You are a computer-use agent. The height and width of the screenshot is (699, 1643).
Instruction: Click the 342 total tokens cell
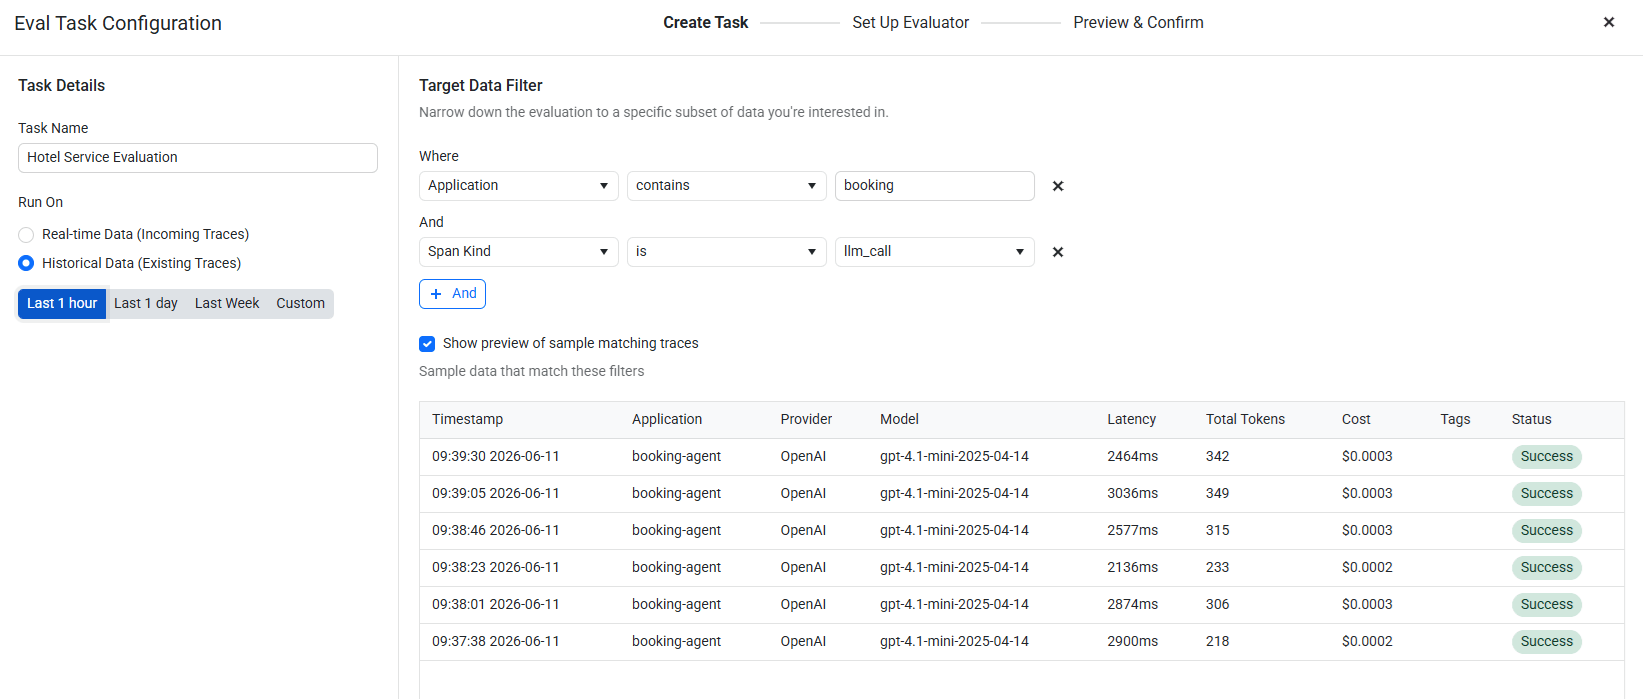pos(1218,457)
